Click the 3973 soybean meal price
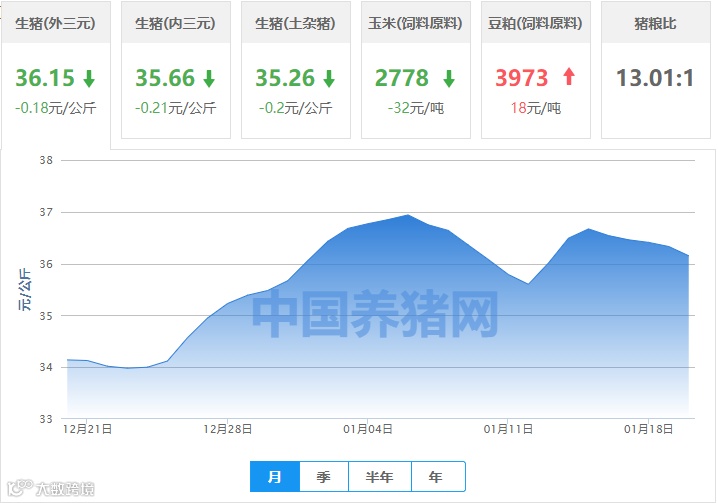Image resolution: width=718 pixels, height=503 pixels. click(x=522, y=78)
